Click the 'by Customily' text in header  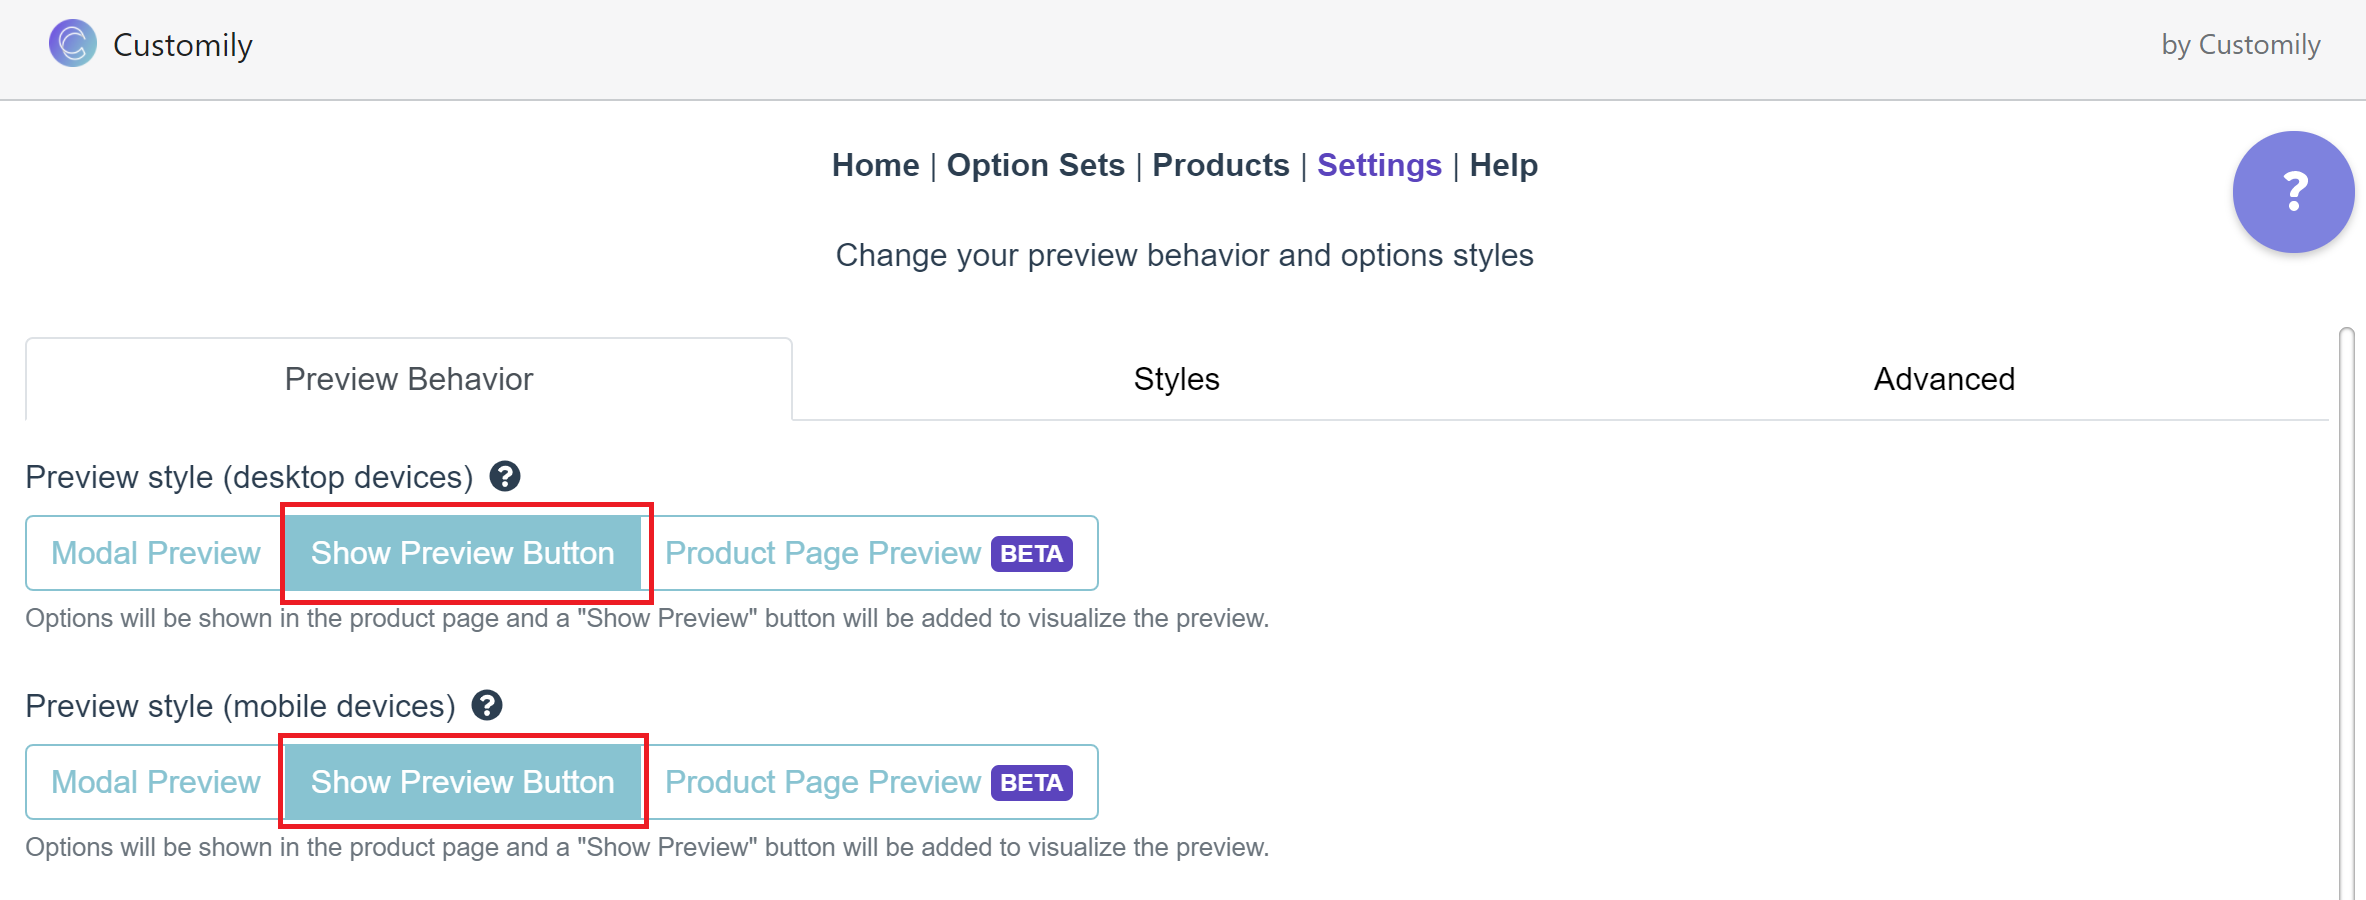pos(2240,45)
